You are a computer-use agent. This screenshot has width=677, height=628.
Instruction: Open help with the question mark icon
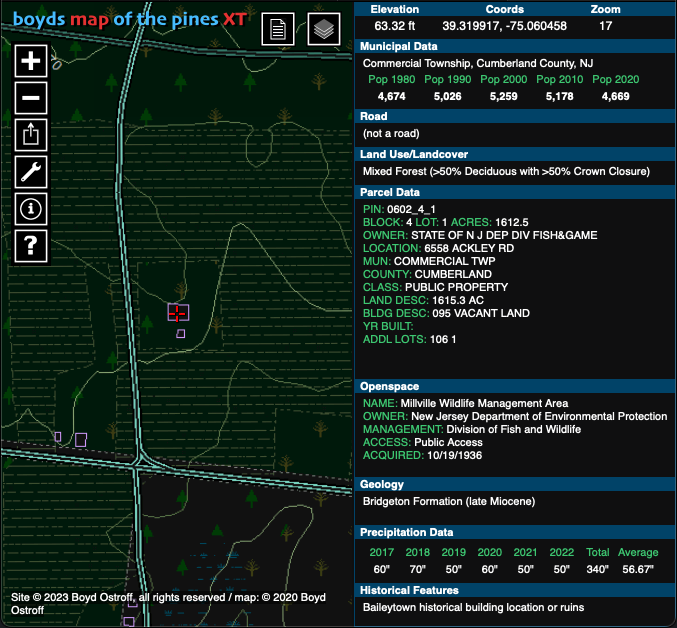tap(31, 244)
